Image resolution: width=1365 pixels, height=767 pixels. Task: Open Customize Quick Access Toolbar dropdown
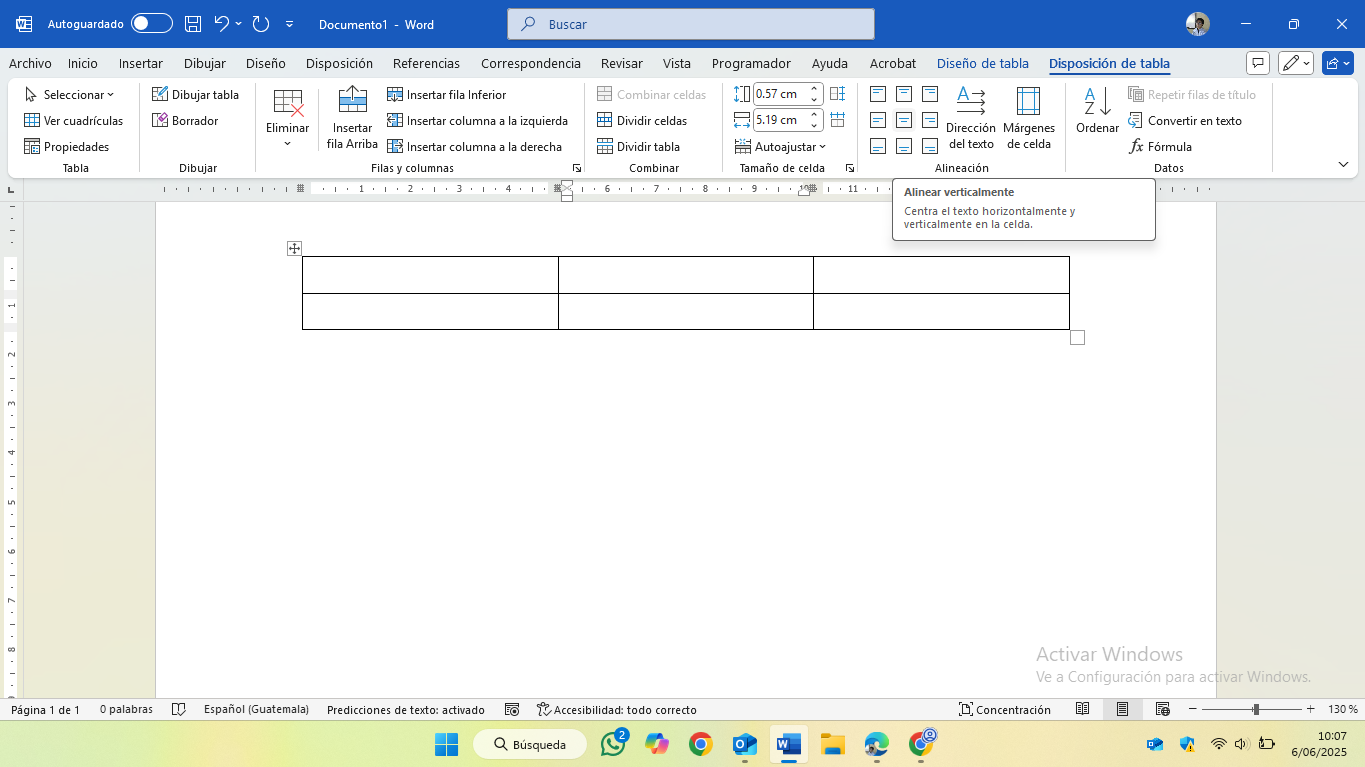290,24
